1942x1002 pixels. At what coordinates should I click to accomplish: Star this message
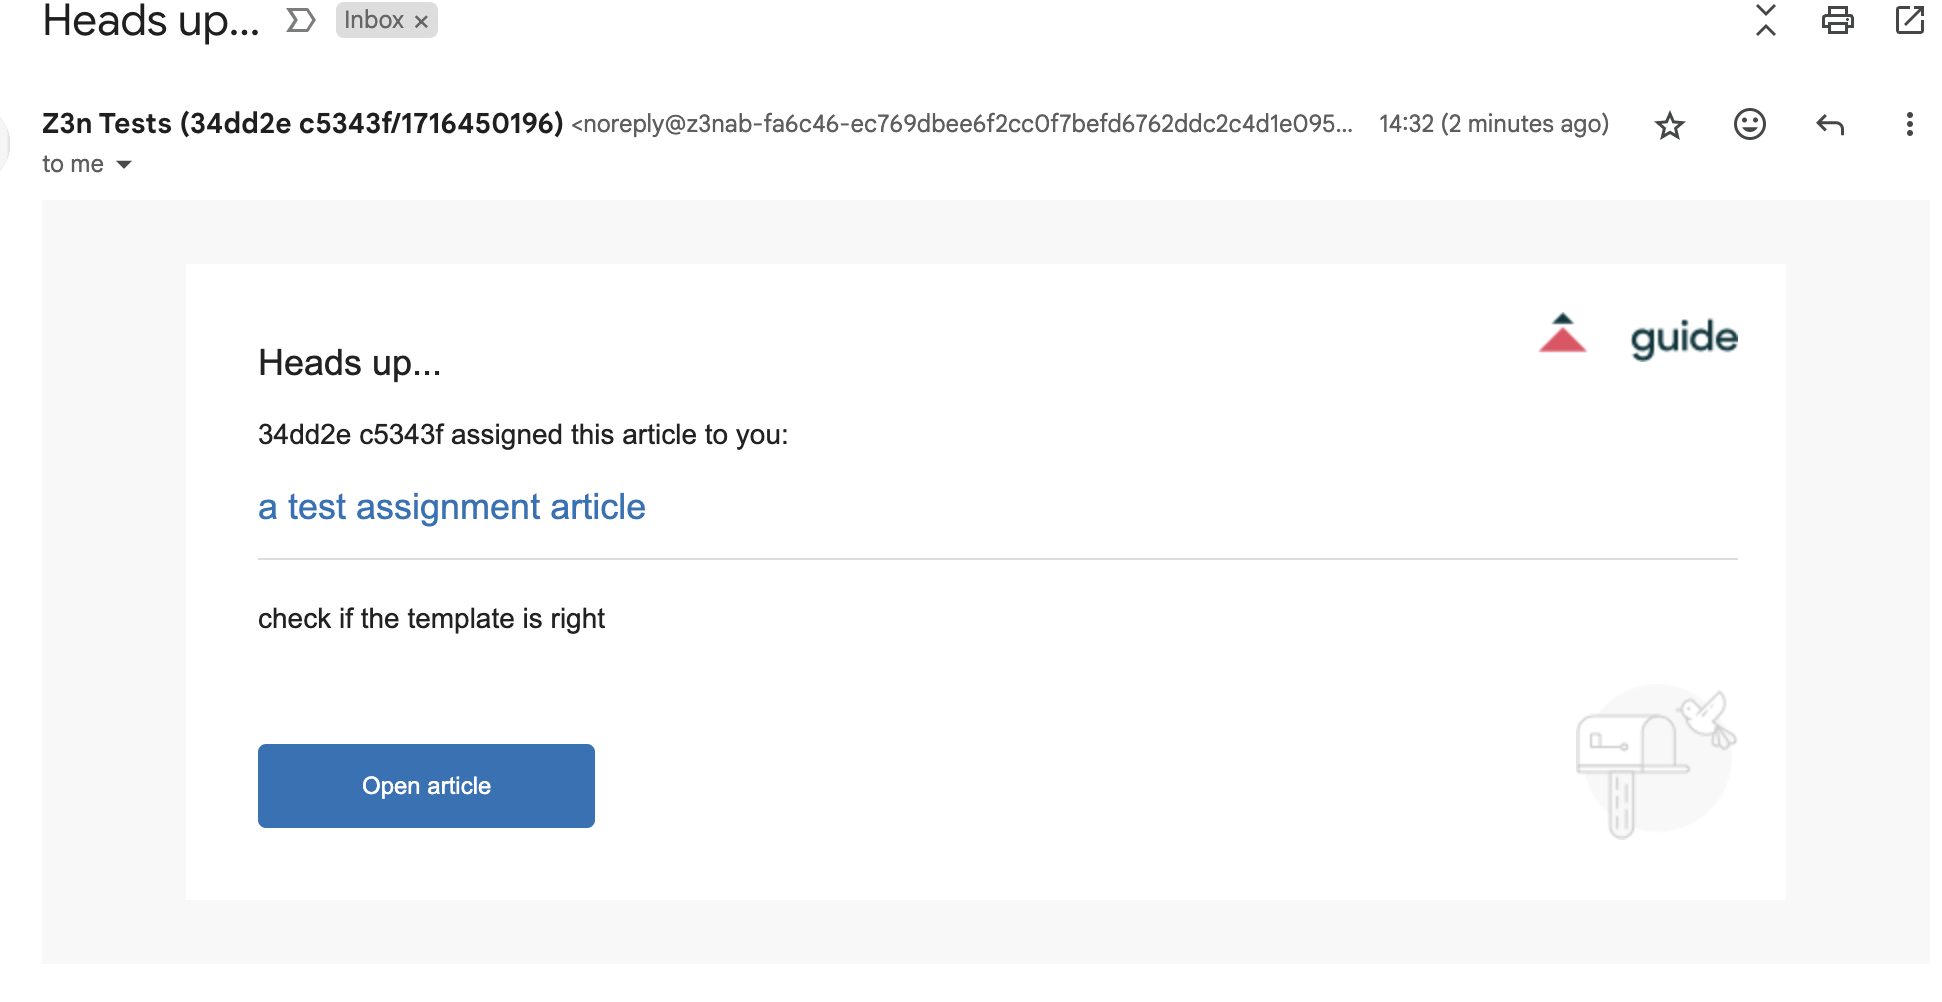pyautogui.click(x=1669, y=125)
